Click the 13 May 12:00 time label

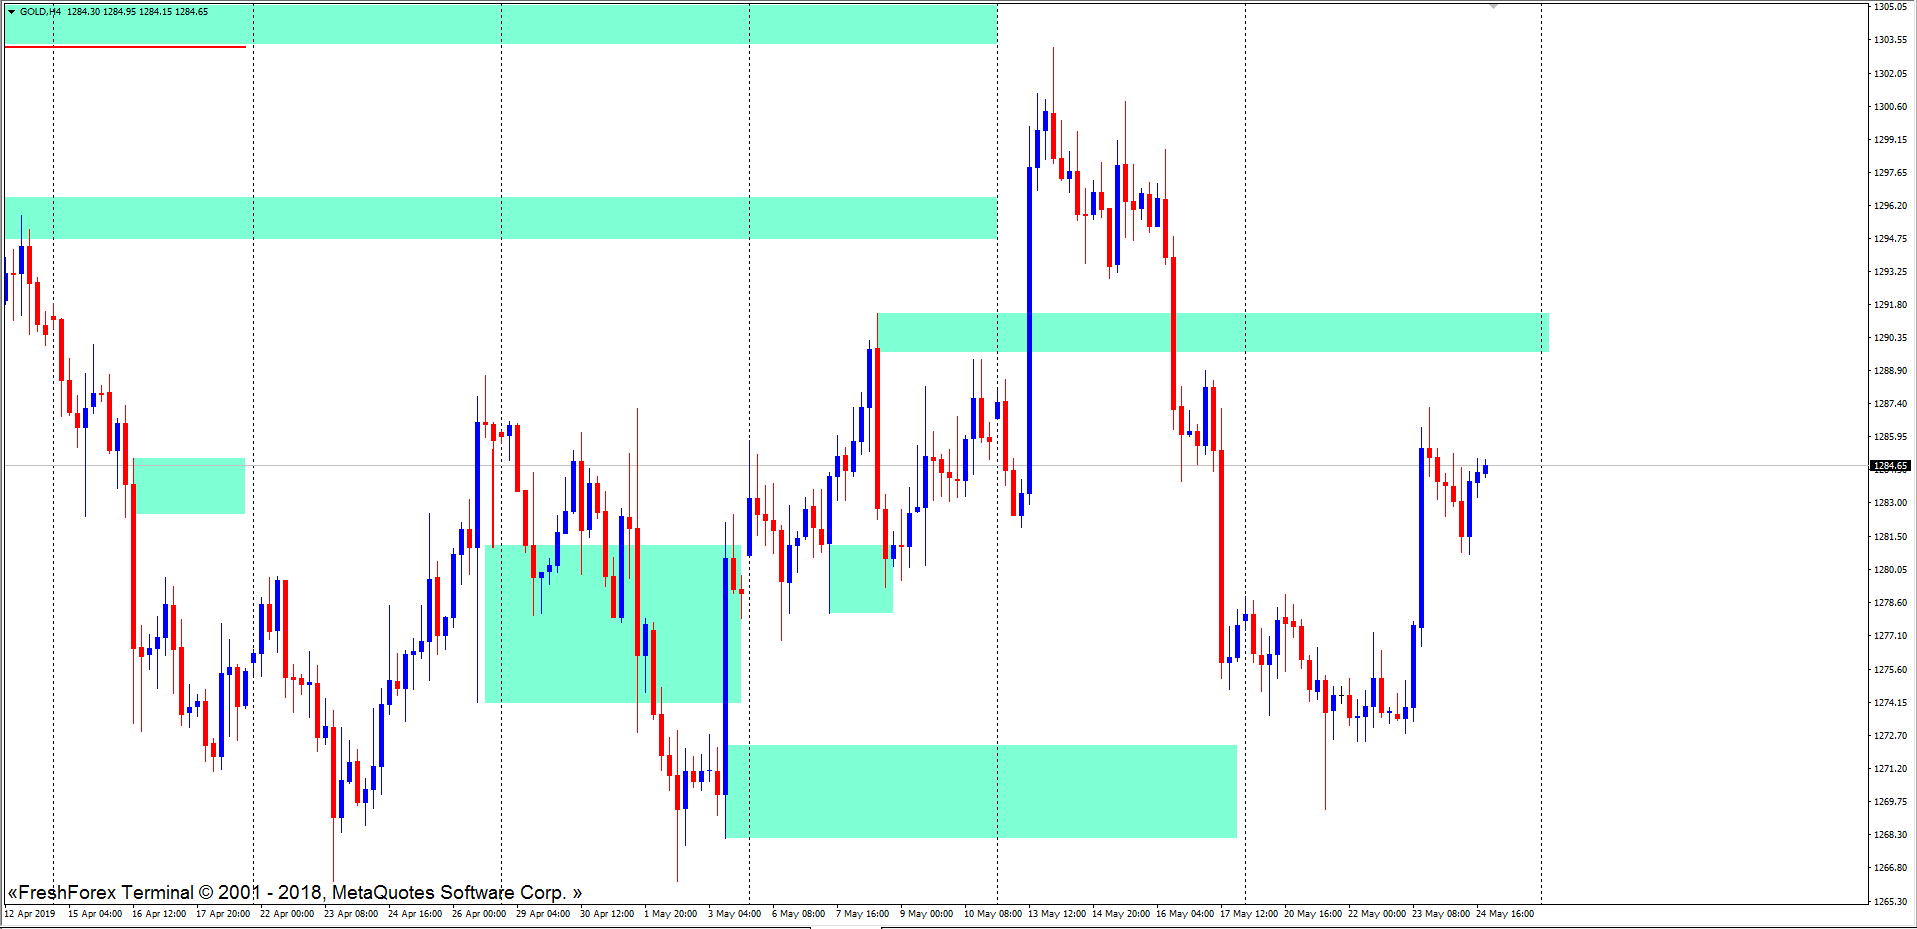(x=1056, y=913)
